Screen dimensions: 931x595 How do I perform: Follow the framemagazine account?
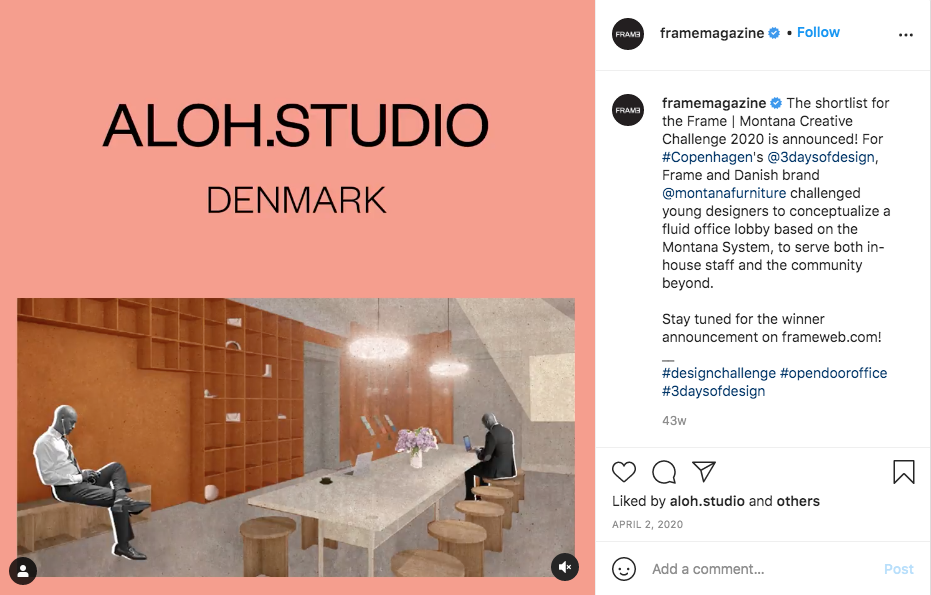818,33
